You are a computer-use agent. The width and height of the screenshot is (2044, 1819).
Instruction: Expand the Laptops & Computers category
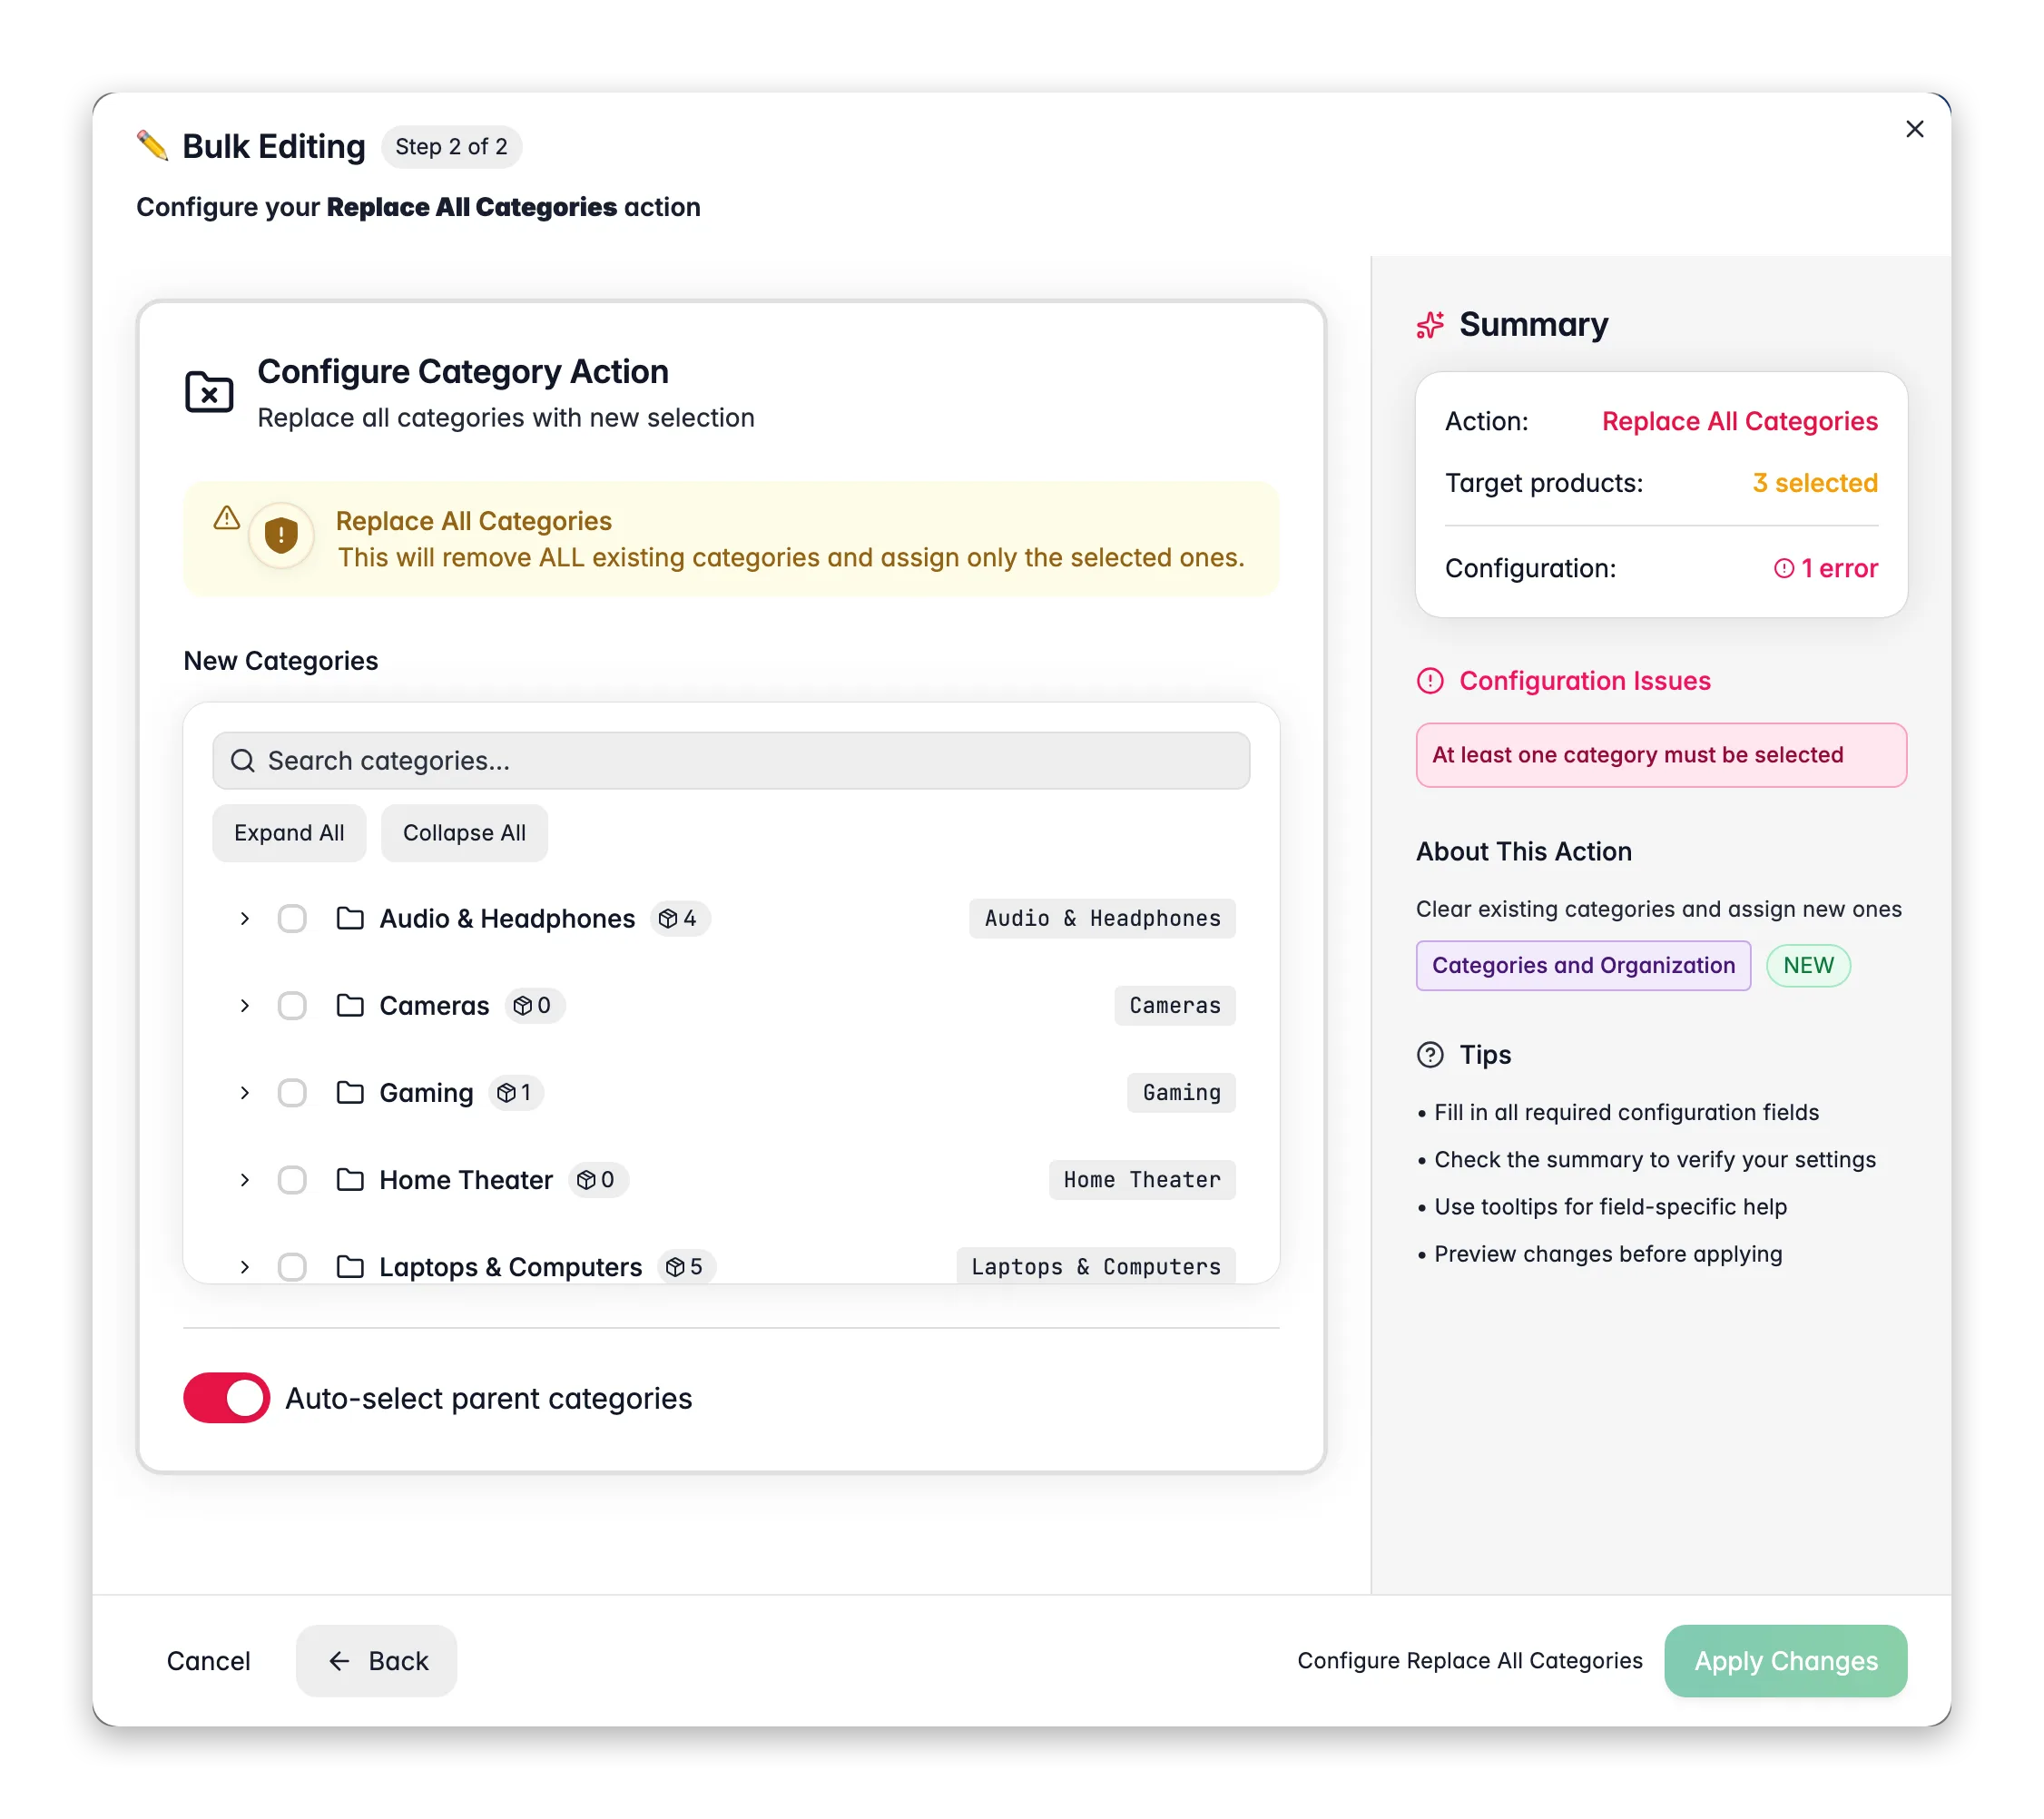(244, 1266)
